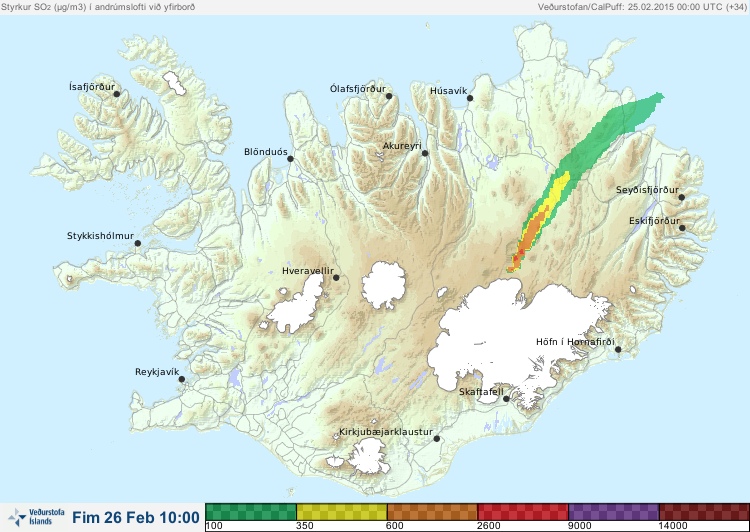Click the Akureyri station dot
750x532 pixels.
click(425, 153)
